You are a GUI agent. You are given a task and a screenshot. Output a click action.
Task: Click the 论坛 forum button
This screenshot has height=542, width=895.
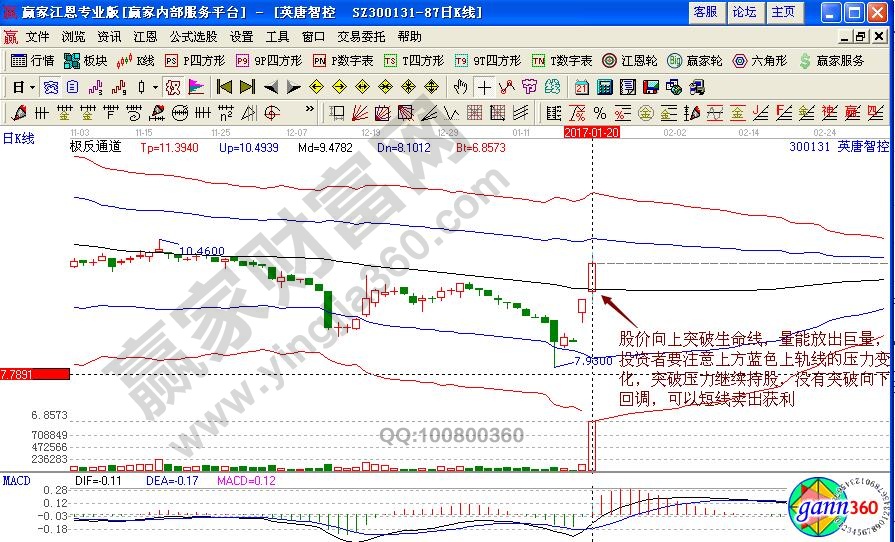click(744, 12)
